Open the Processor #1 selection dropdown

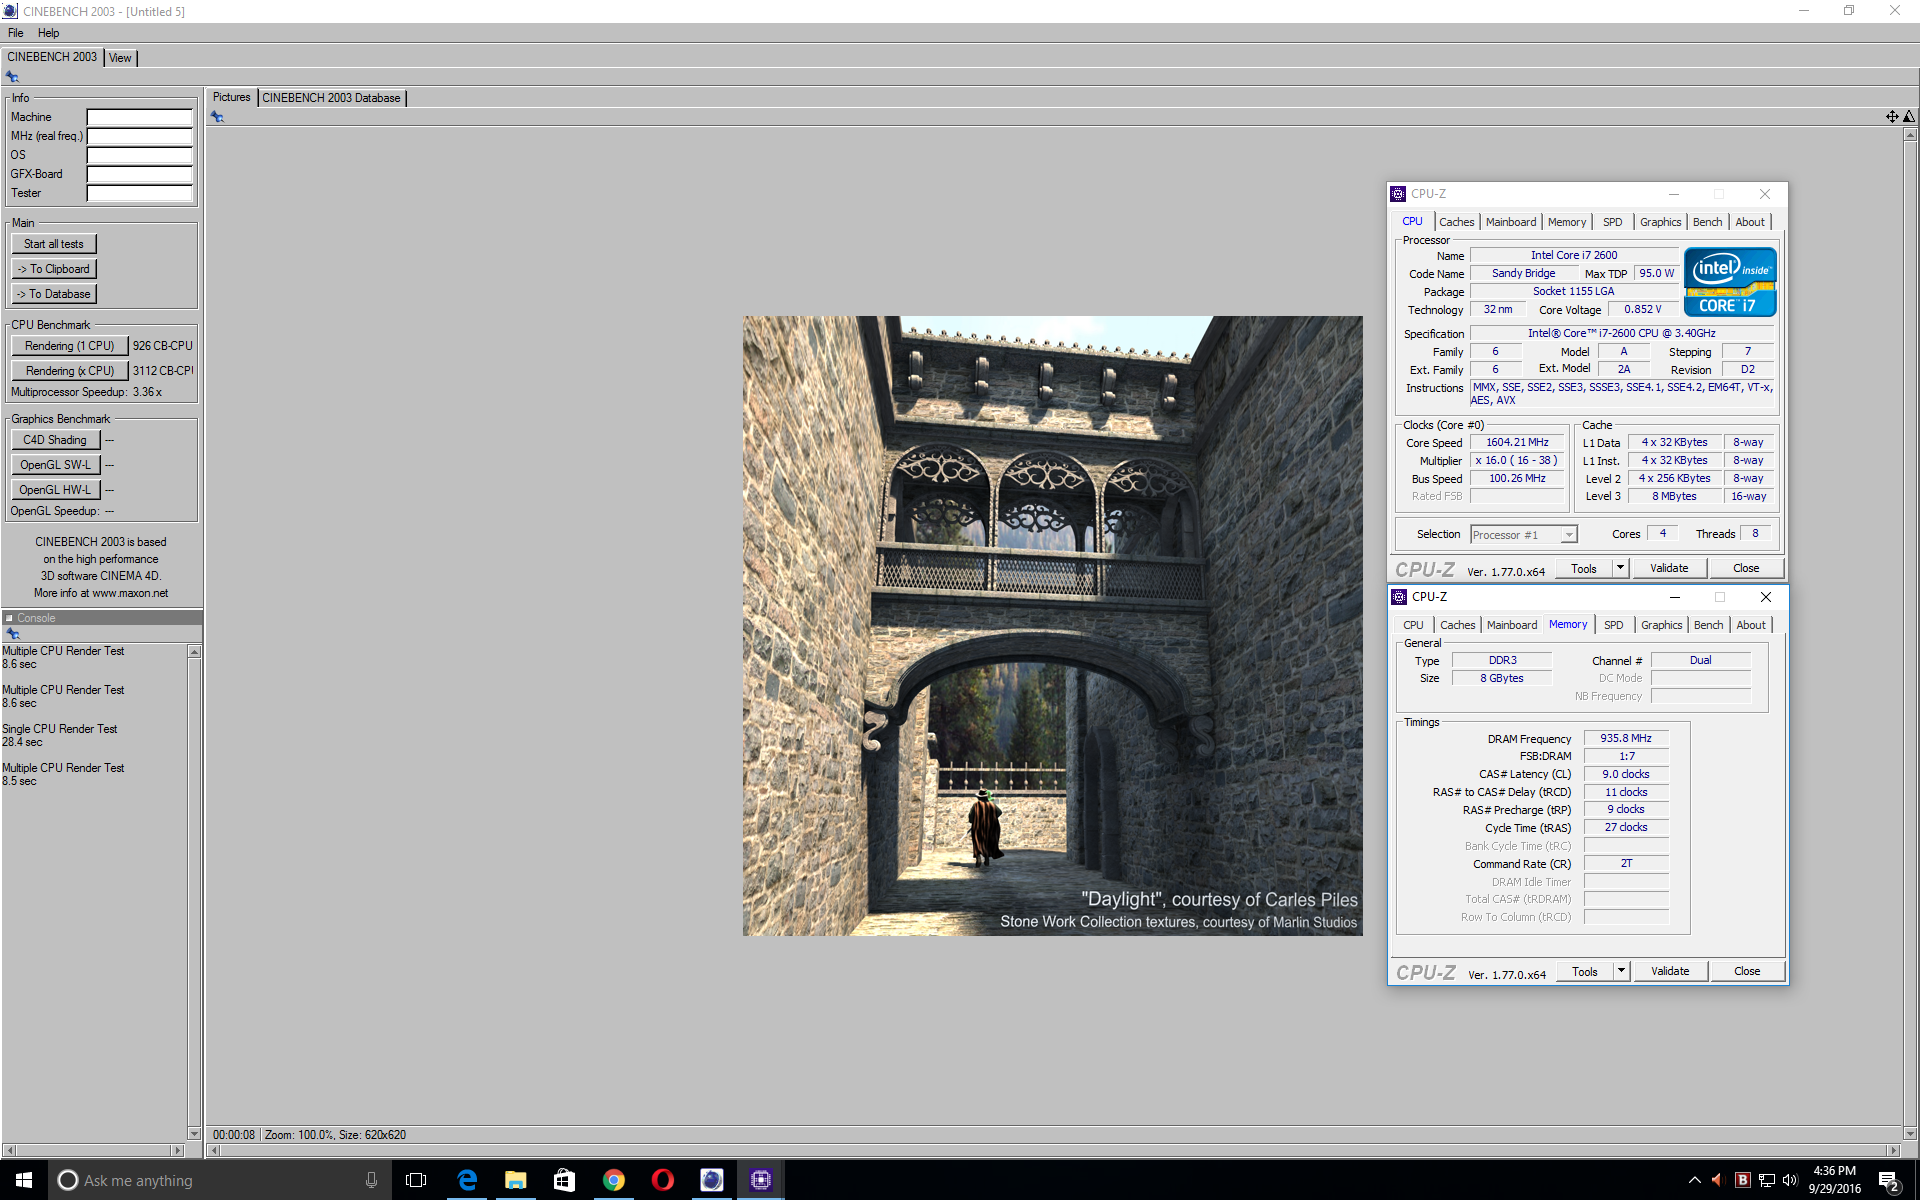pos(1523,535)
